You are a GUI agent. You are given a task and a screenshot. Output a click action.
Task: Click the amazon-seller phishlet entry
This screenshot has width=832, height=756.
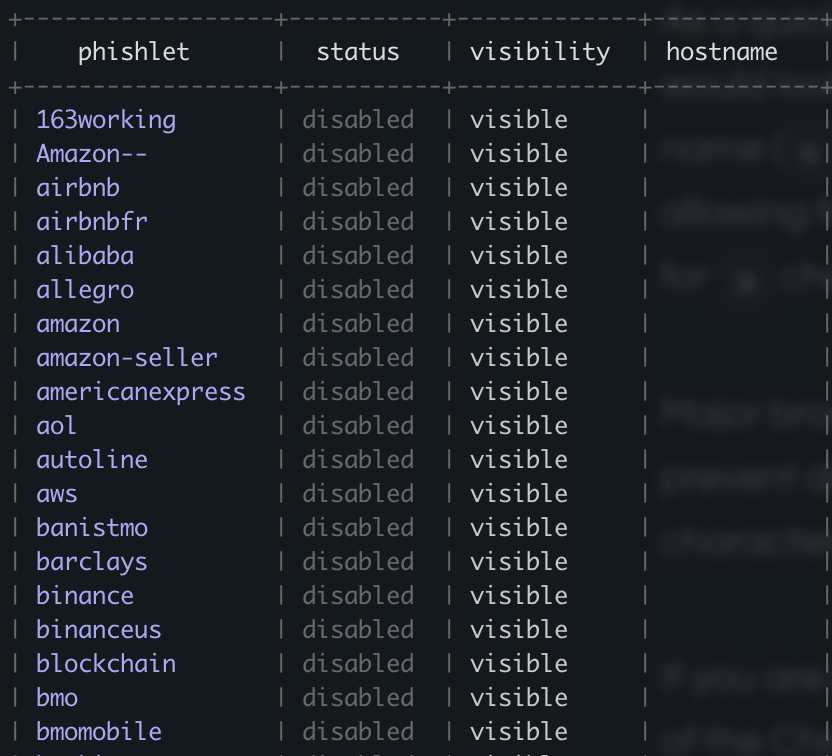pos(127,358)
